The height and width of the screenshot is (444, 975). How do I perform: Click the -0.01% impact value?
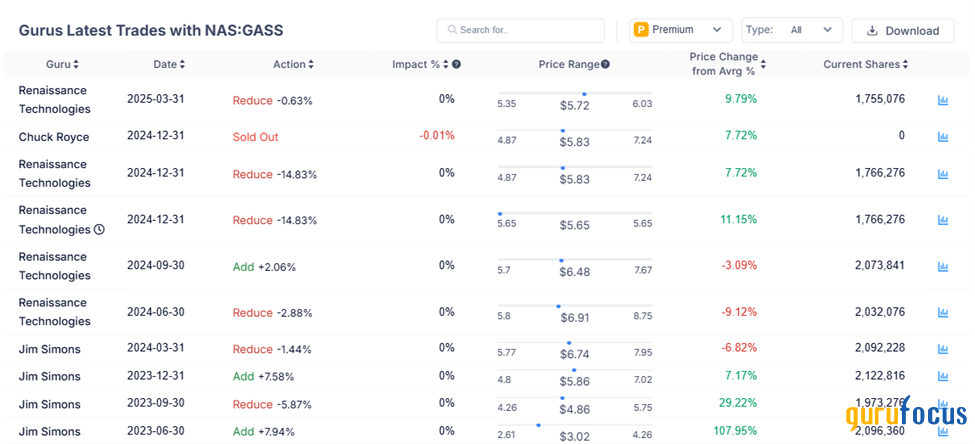[x=437, y=135]
